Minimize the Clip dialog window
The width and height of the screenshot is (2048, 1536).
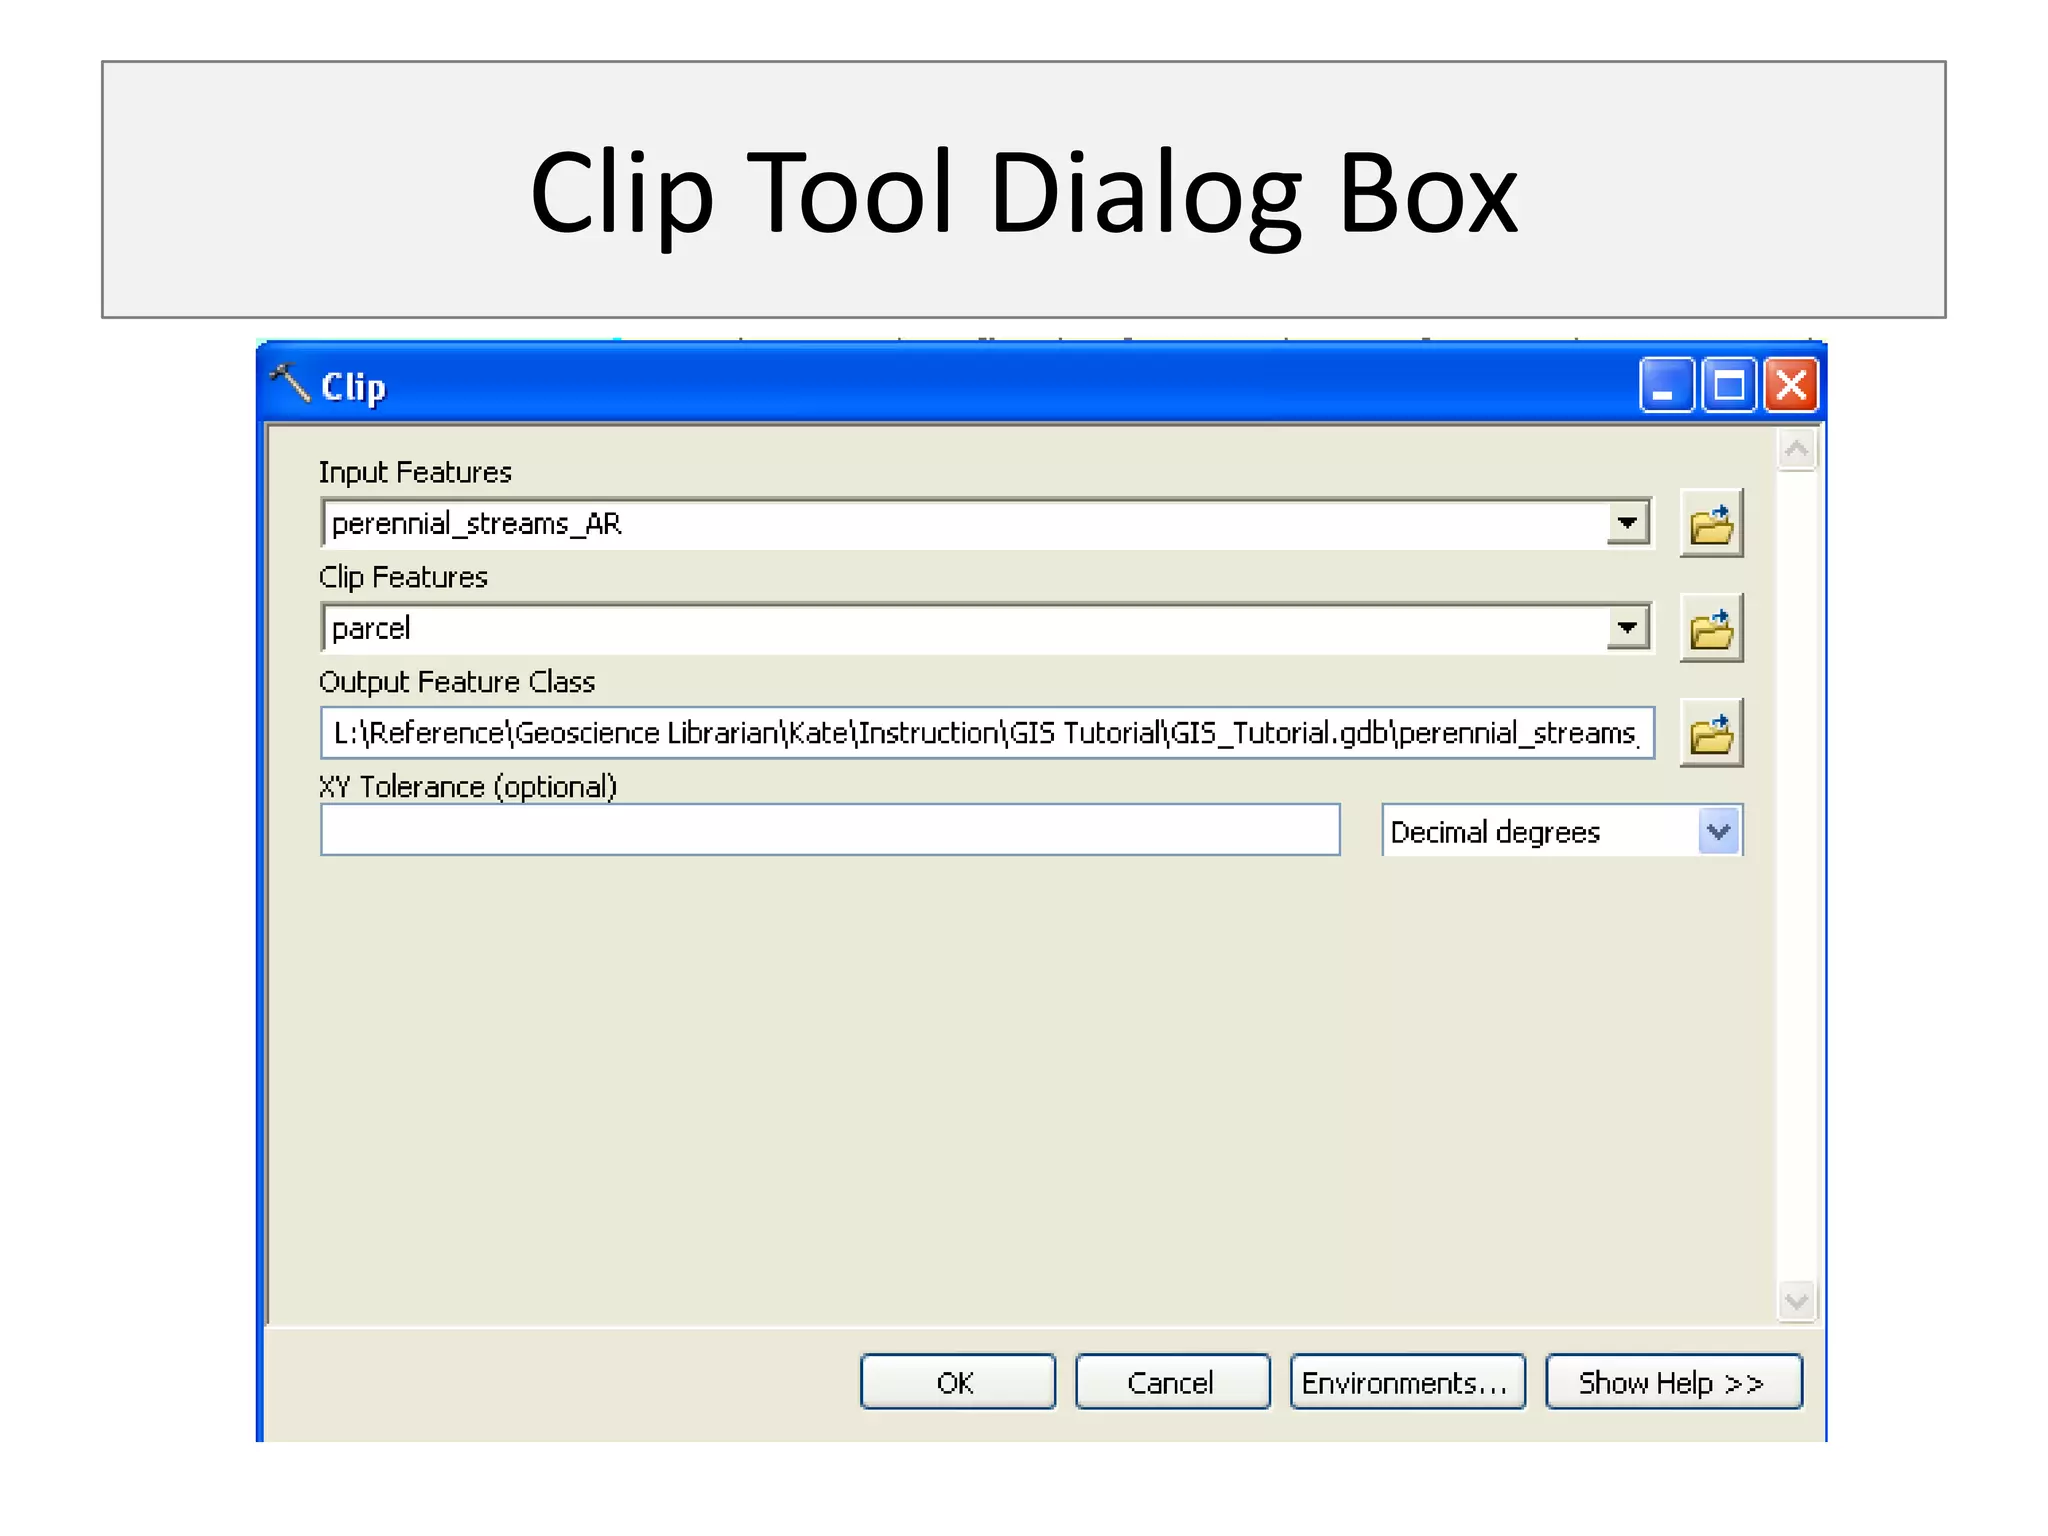[x=1665, y=385]
